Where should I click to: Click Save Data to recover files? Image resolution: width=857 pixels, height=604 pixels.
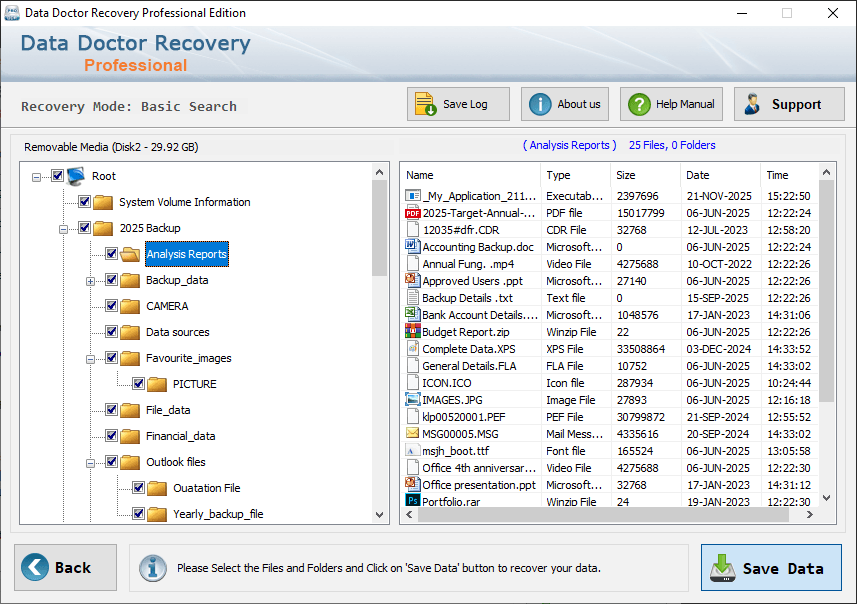tap(771, 567)
